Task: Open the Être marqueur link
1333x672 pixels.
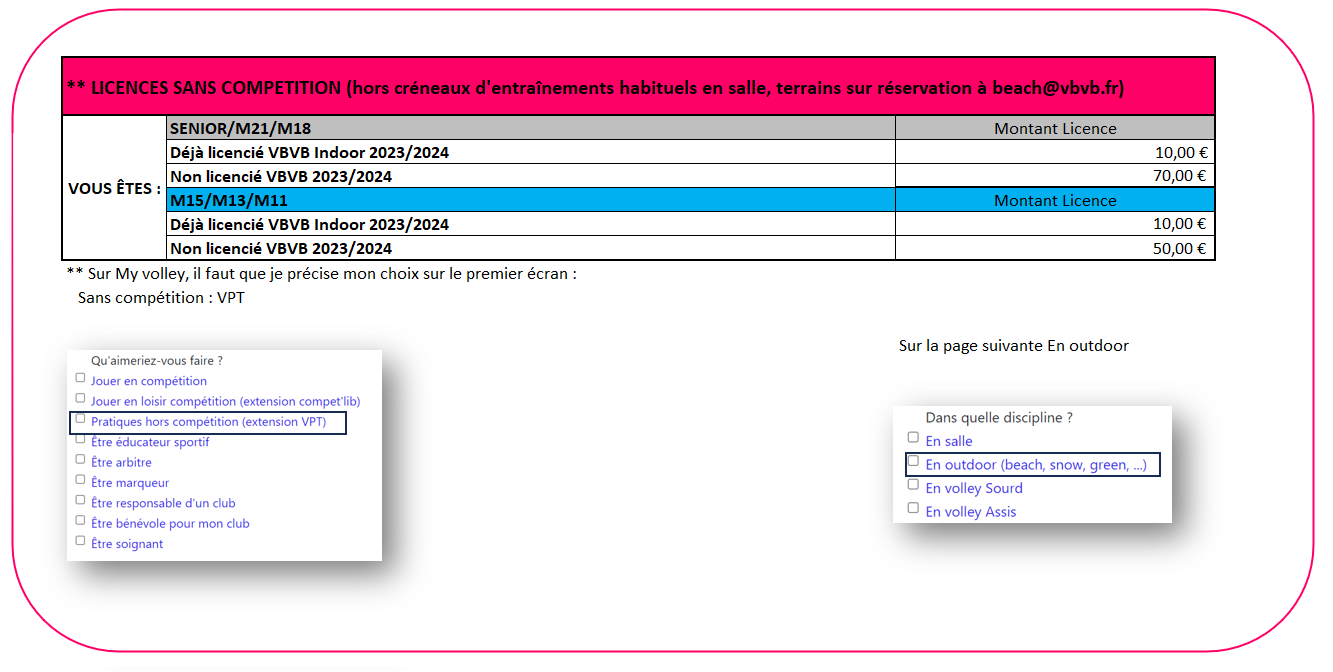Action: (130, 483)
